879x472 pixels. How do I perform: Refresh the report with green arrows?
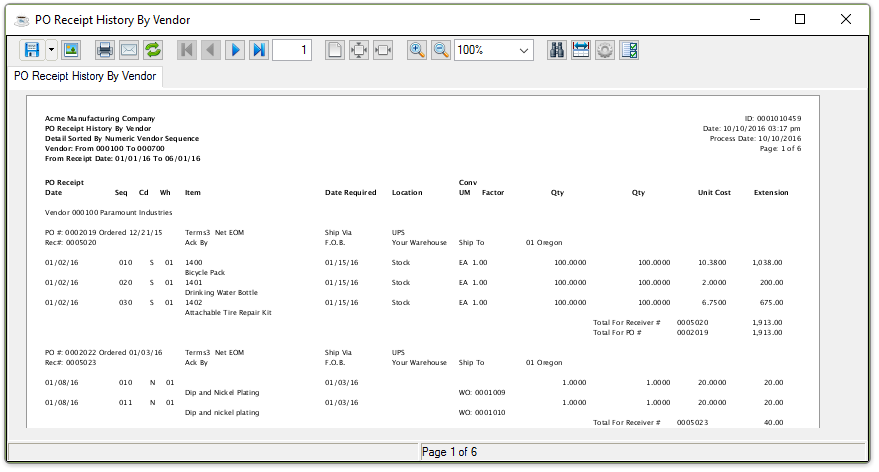tap(153, 50)
